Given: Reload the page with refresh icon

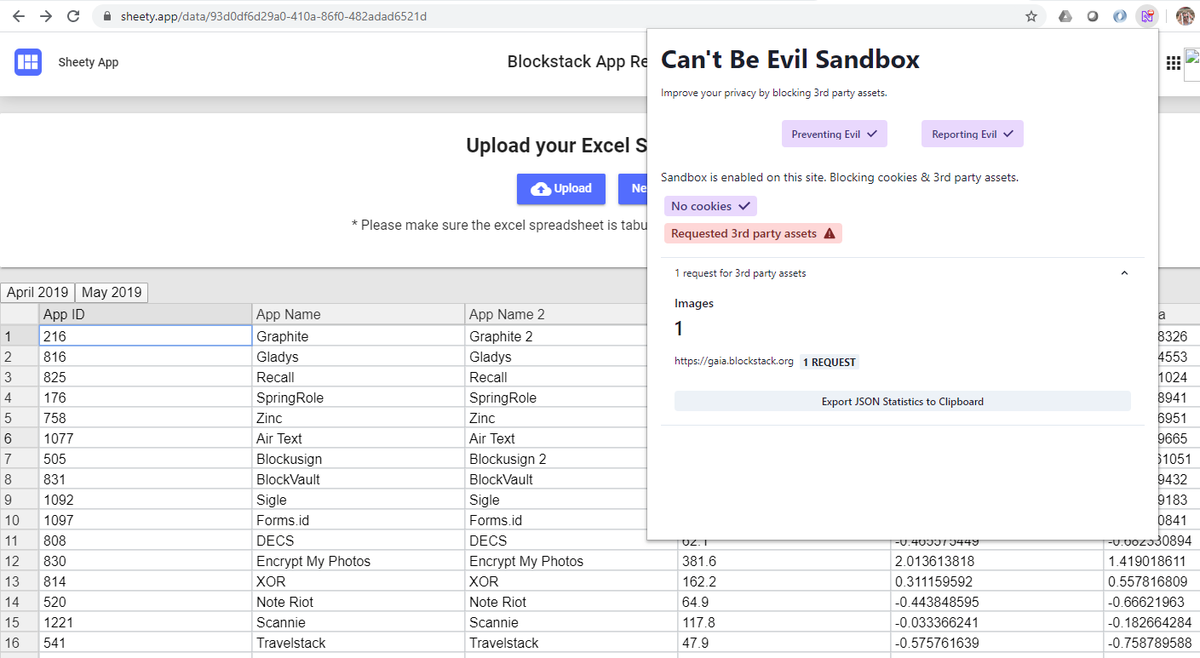Looking at the screenshot, I should click(x=73, y=17).
